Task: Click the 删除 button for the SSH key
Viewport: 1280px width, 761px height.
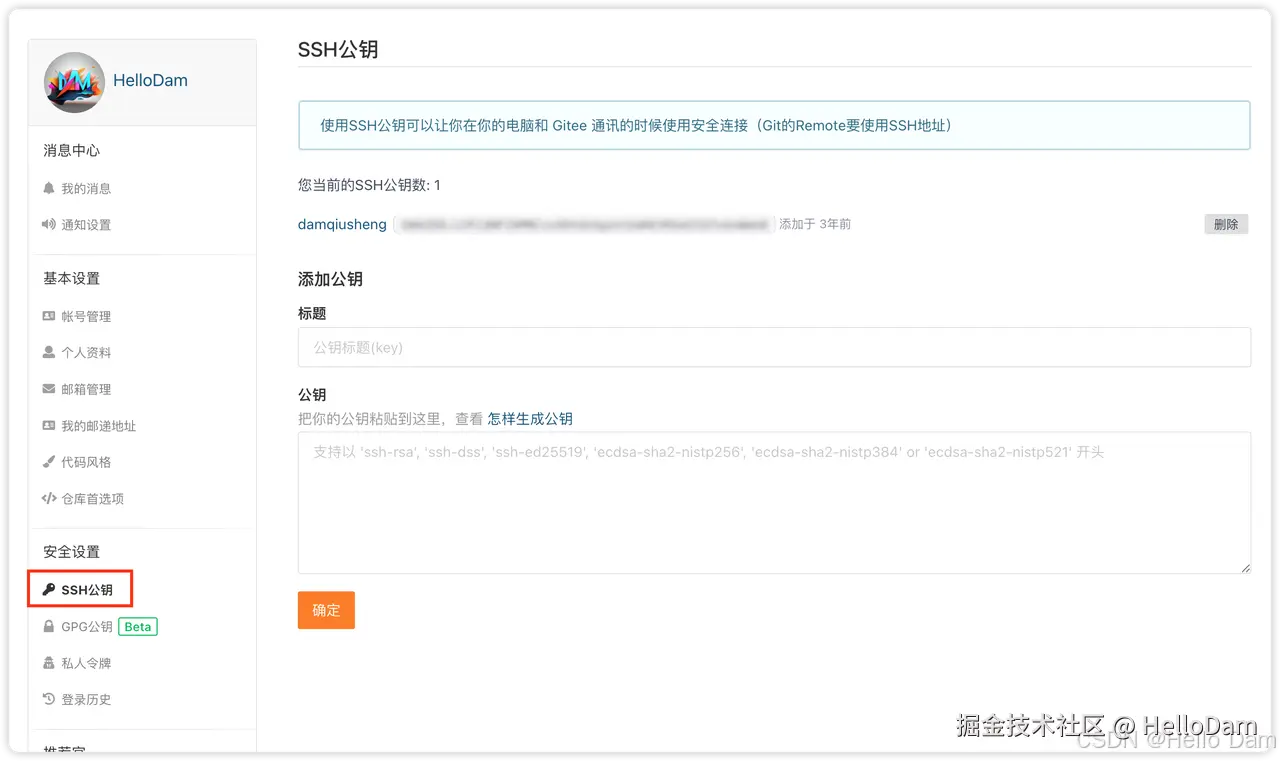Action: point(1226,224)
